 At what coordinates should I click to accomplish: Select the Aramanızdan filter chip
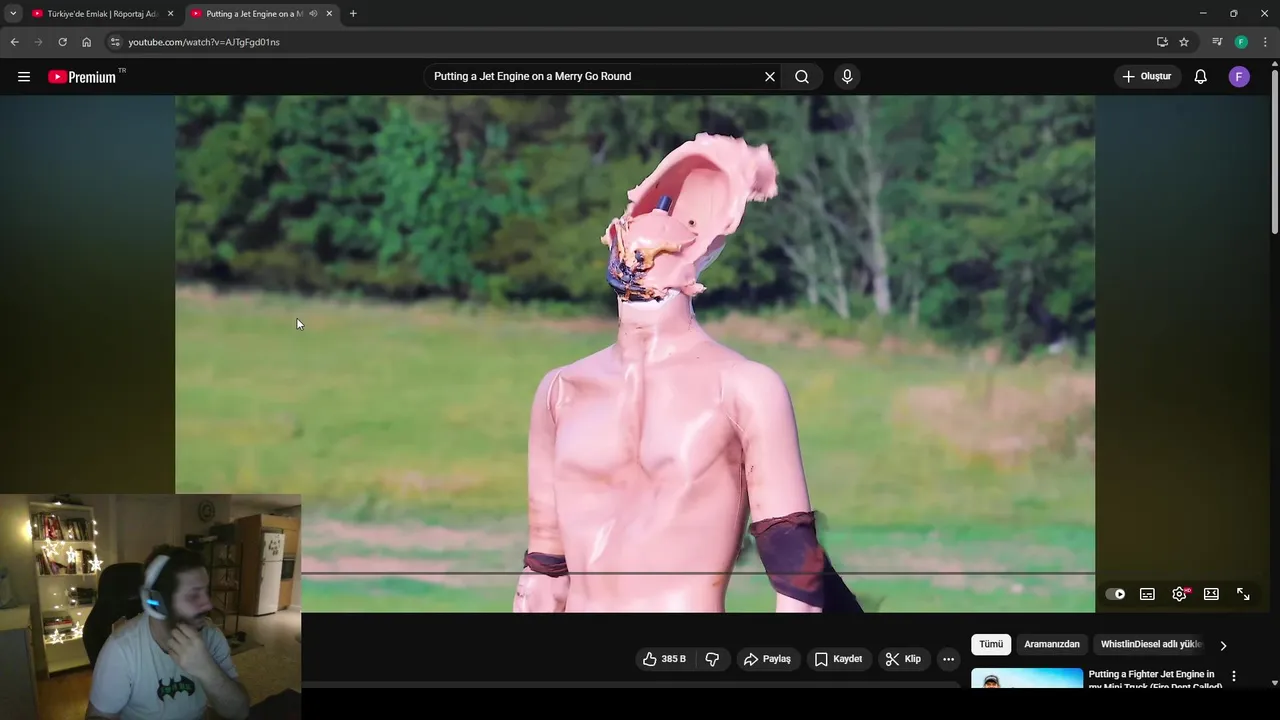[1052, 645]
